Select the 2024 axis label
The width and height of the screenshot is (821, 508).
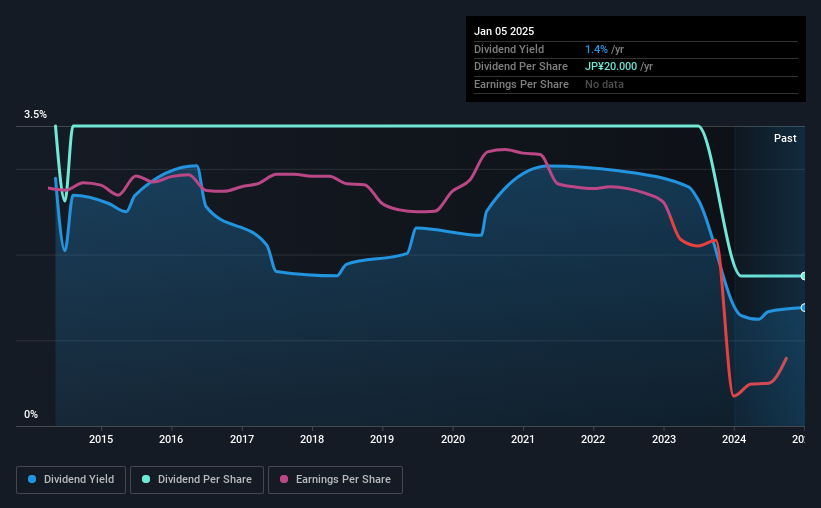pyautogui.click(x=734, y=439)
